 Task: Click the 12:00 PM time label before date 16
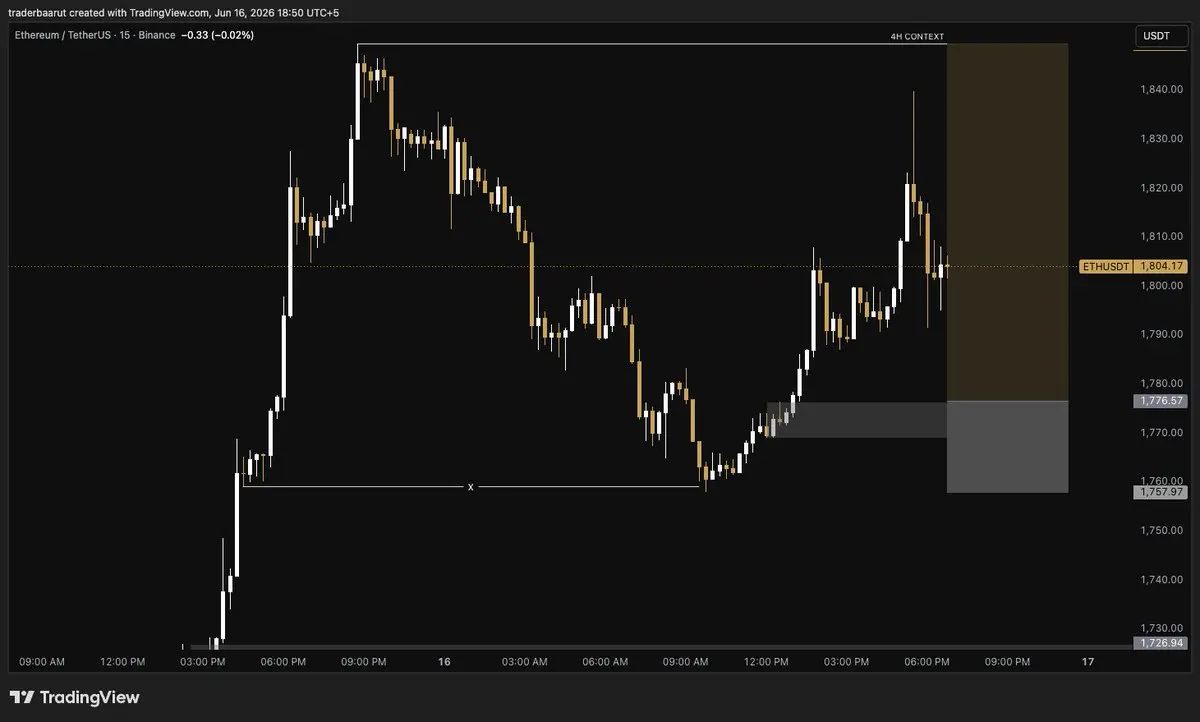pos(123,662)
